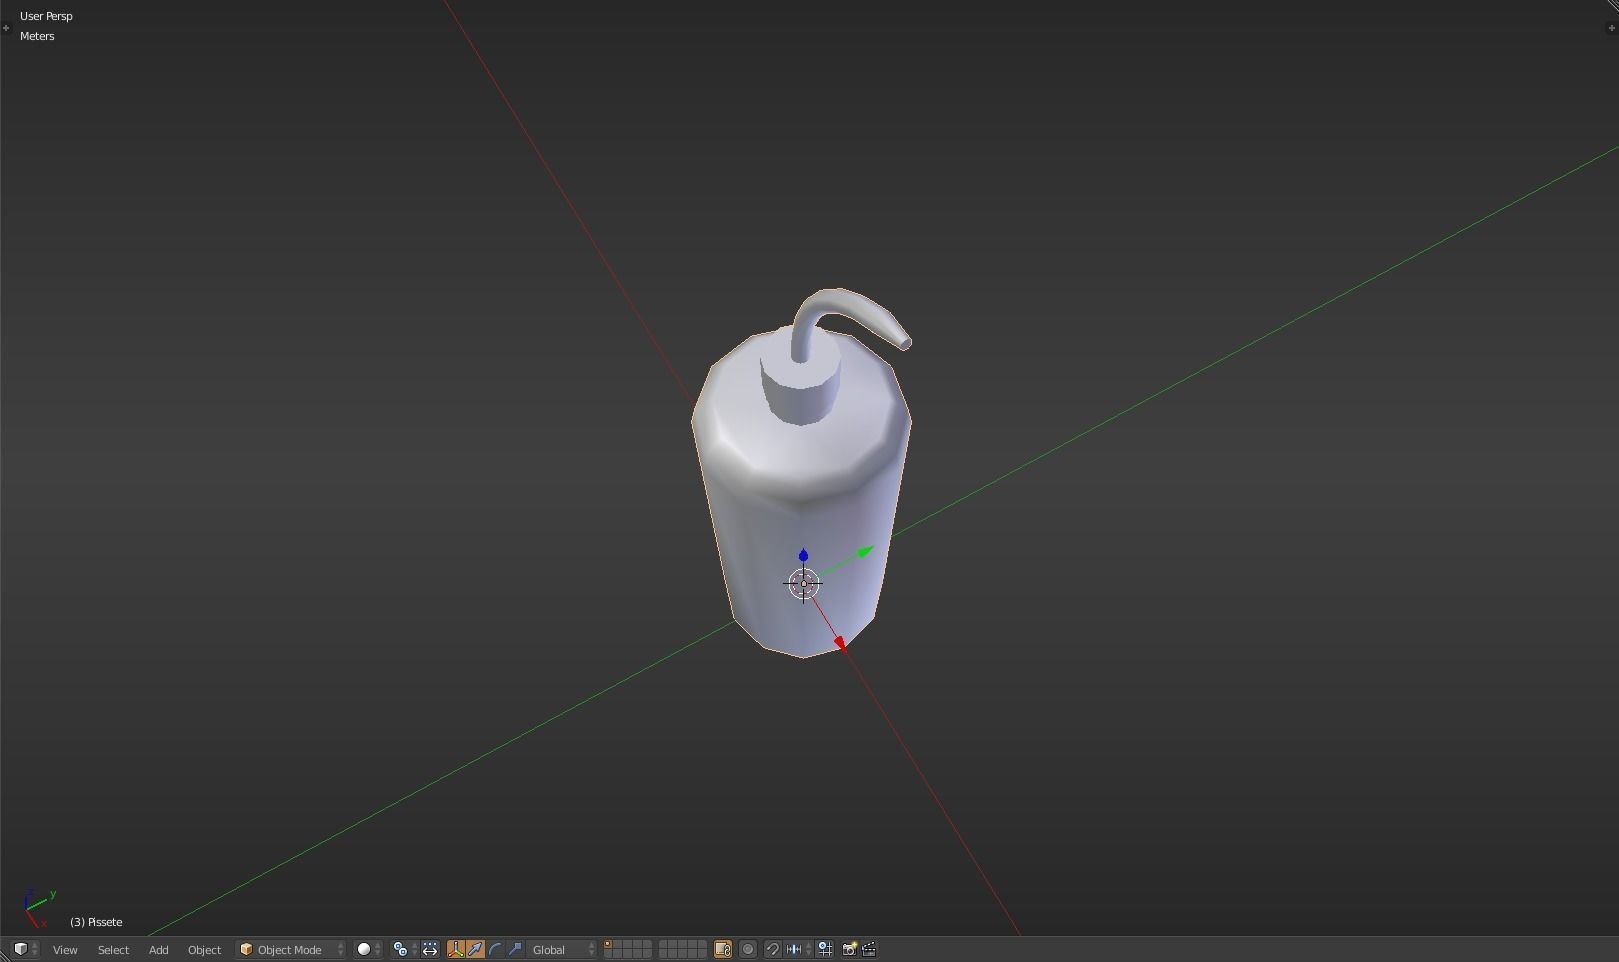Open the View menu
This screenshot has height=962, width=1619.
click(65, 949)
